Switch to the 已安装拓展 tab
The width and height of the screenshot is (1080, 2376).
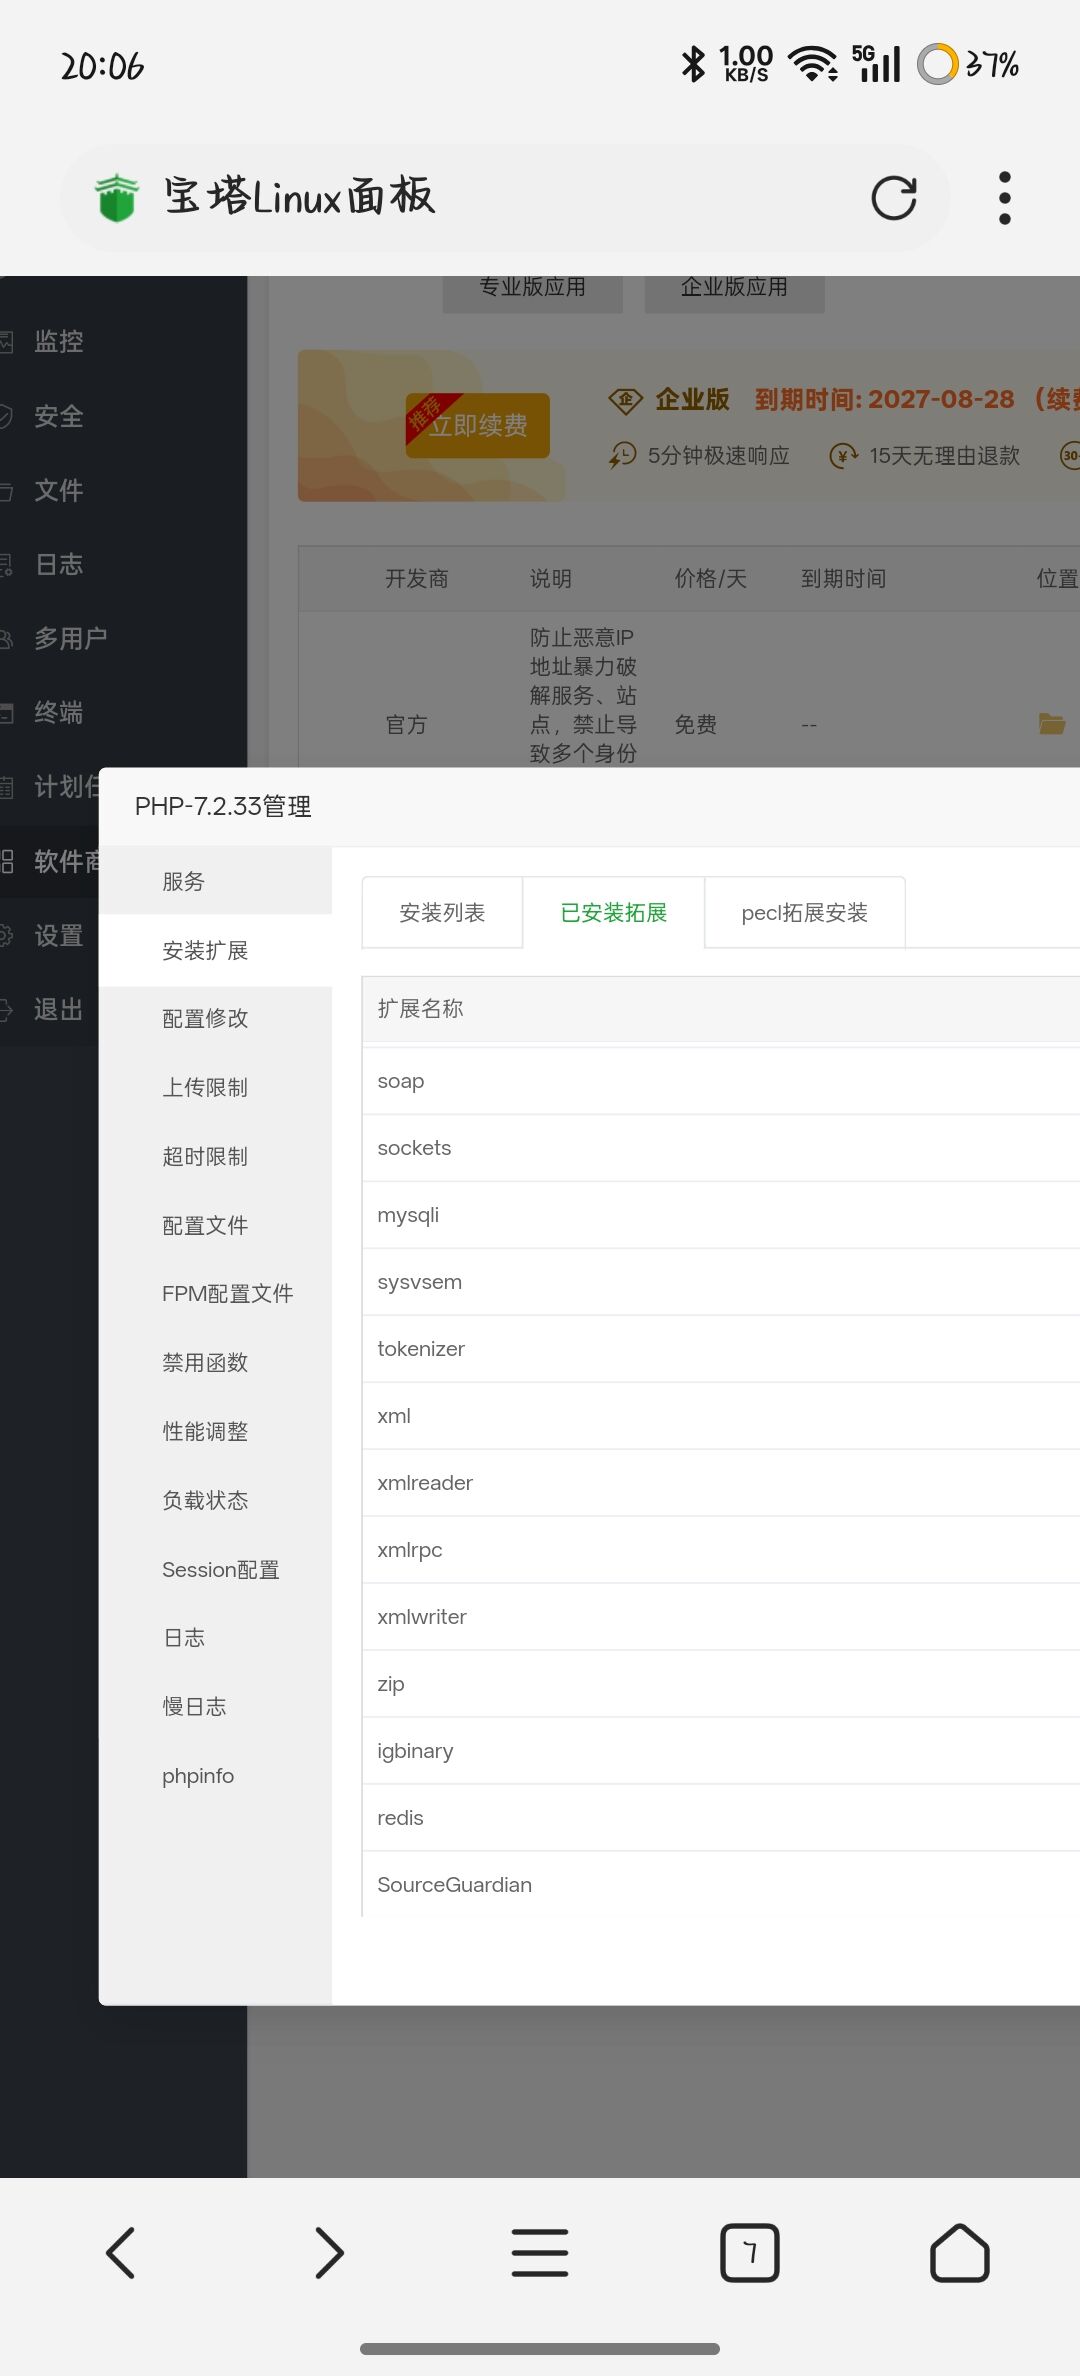[x=614, y=912]
